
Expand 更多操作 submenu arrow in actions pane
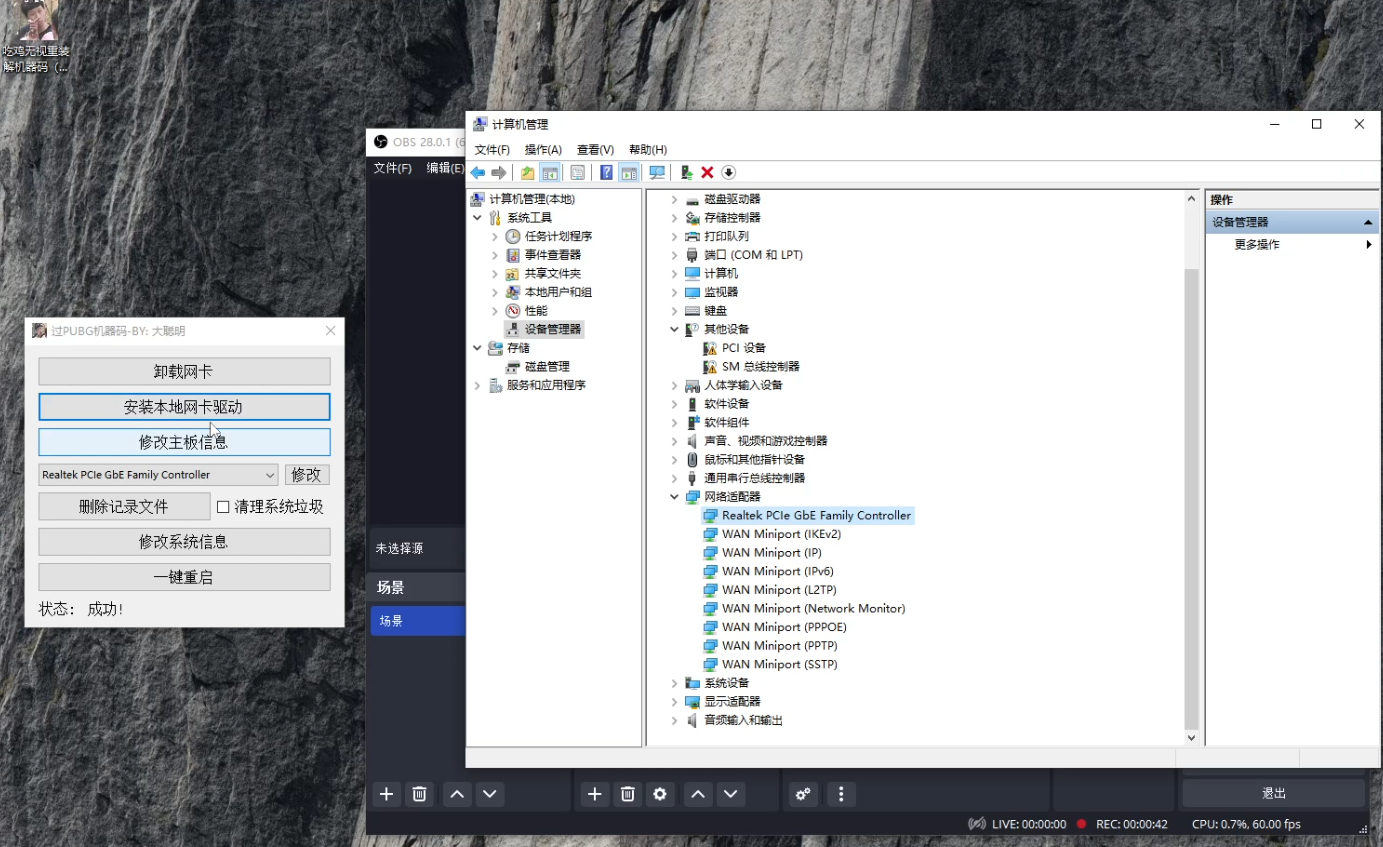(1369, 244)
